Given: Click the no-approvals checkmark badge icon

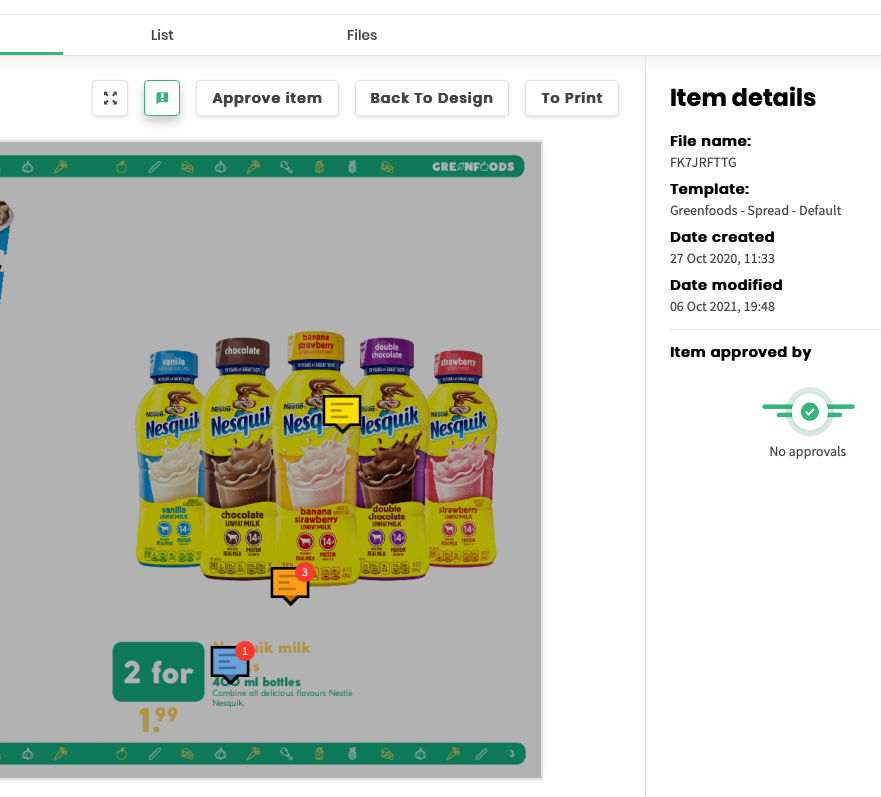Looking at the screenshot, I should (x=809, y=411).
